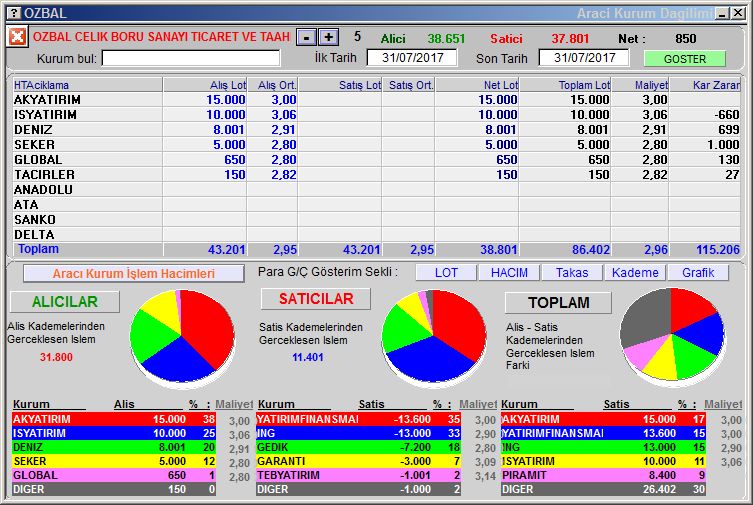Click the TOPLAM button
This screenshot has width=753, height=505.
[x=559, y=302]
